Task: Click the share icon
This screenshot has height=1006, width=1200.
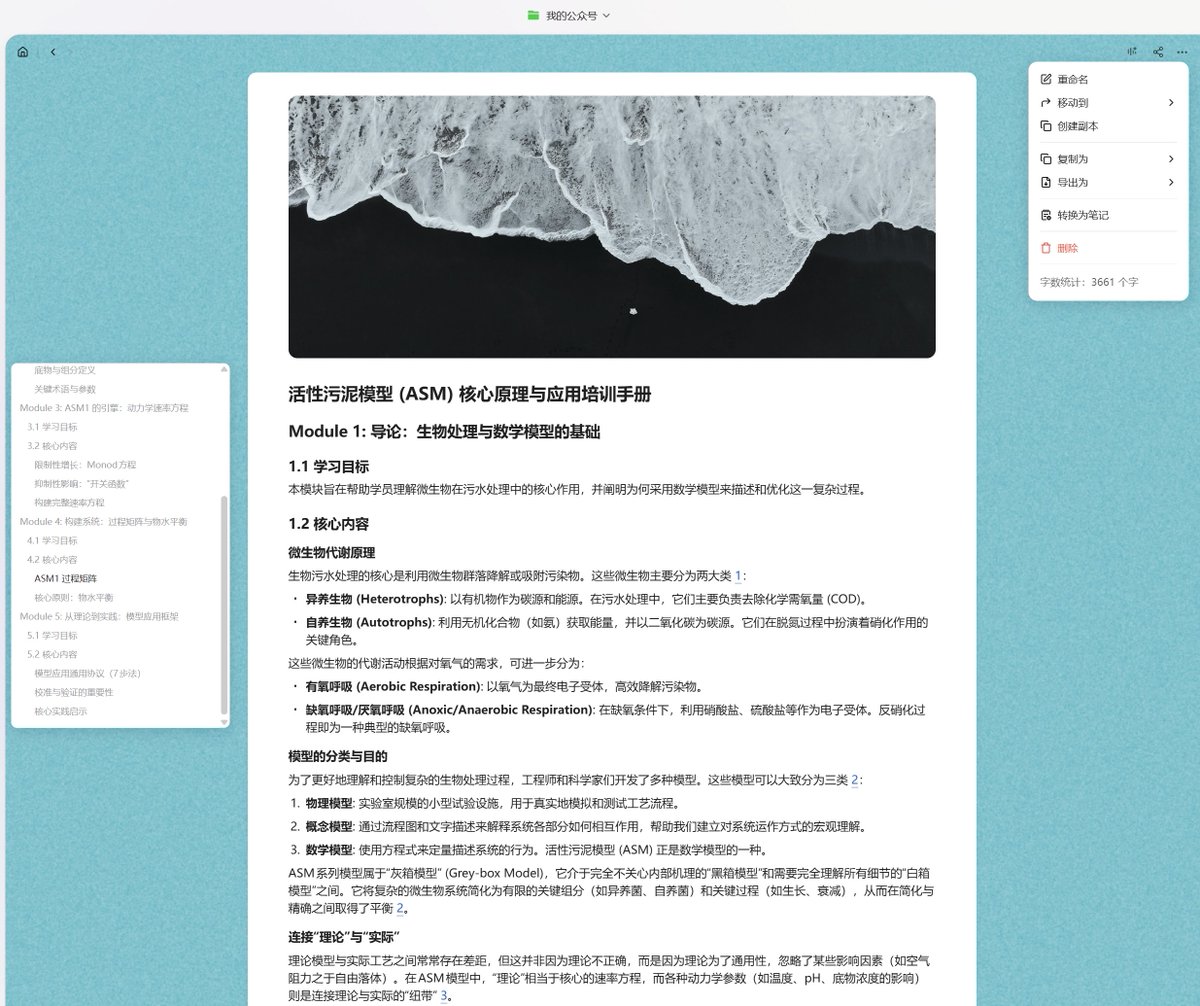Action: 1158,52
